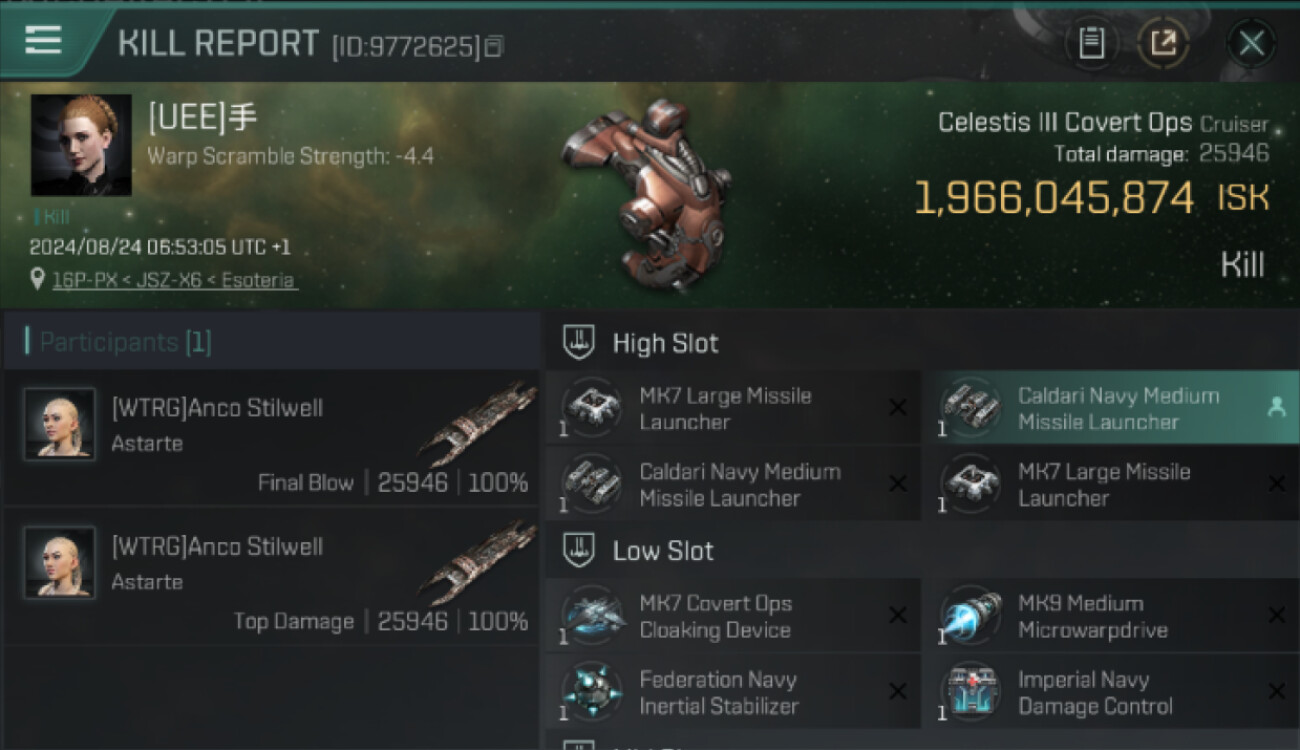View the victim's character portrait

click(81, 145)
